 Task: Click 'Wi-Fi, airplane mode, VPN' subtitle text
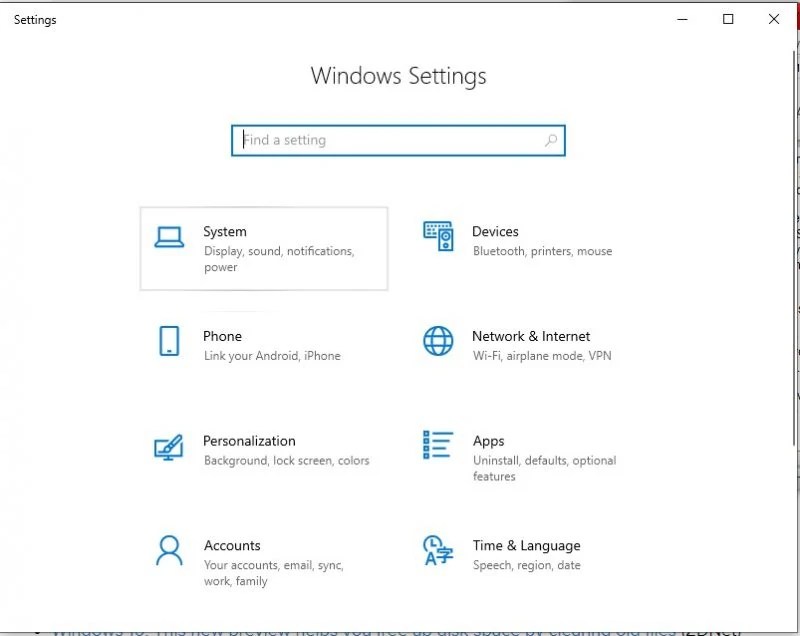pos(544,356)
